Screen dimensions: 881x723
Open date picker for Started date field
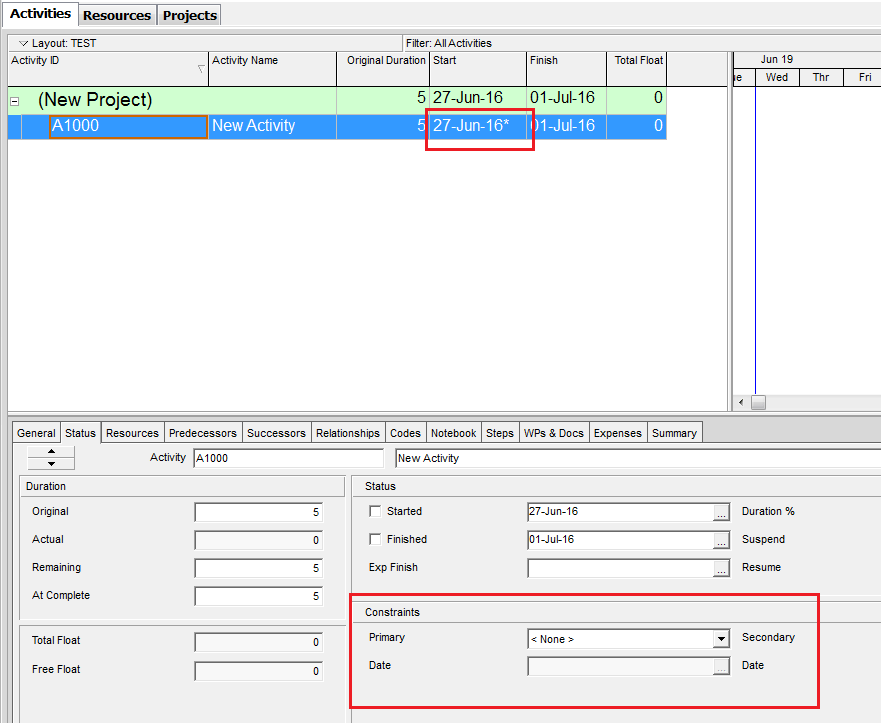(x=721, y=512)
